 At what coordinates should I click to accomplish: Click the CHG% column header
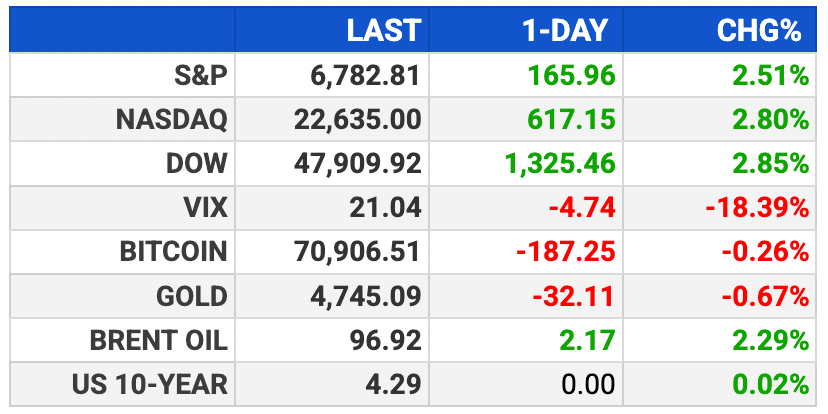[x=759, y=30]
